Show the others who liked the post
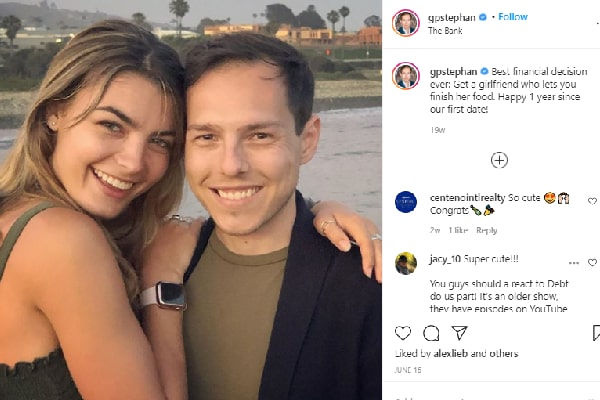The height and width of the screenshot is (400, 600). (505, 353)
